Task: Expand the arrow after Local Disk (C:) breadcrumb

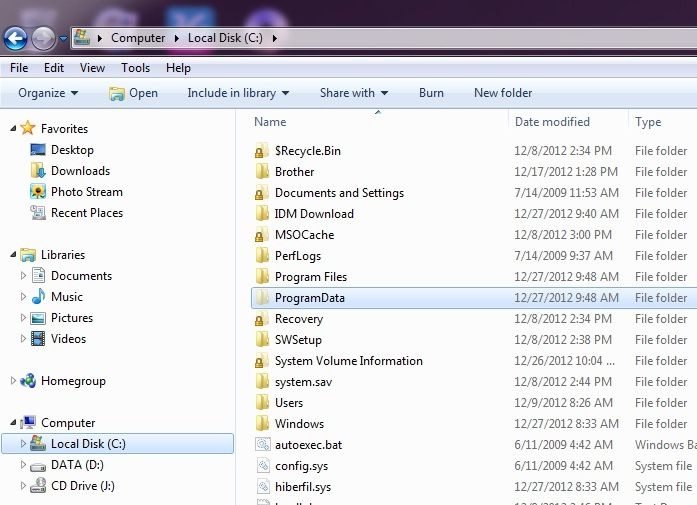Action: [275, 39]
